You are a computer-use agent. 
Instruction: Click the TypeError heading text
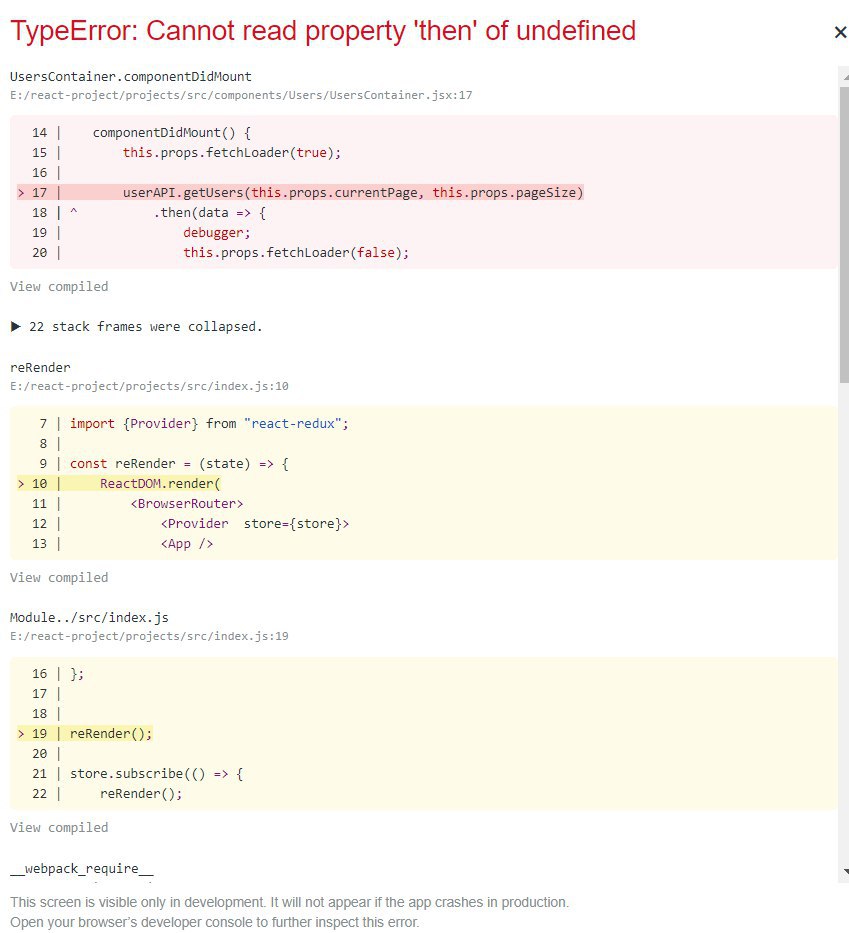pyautogui.click(x=322, y=31)
